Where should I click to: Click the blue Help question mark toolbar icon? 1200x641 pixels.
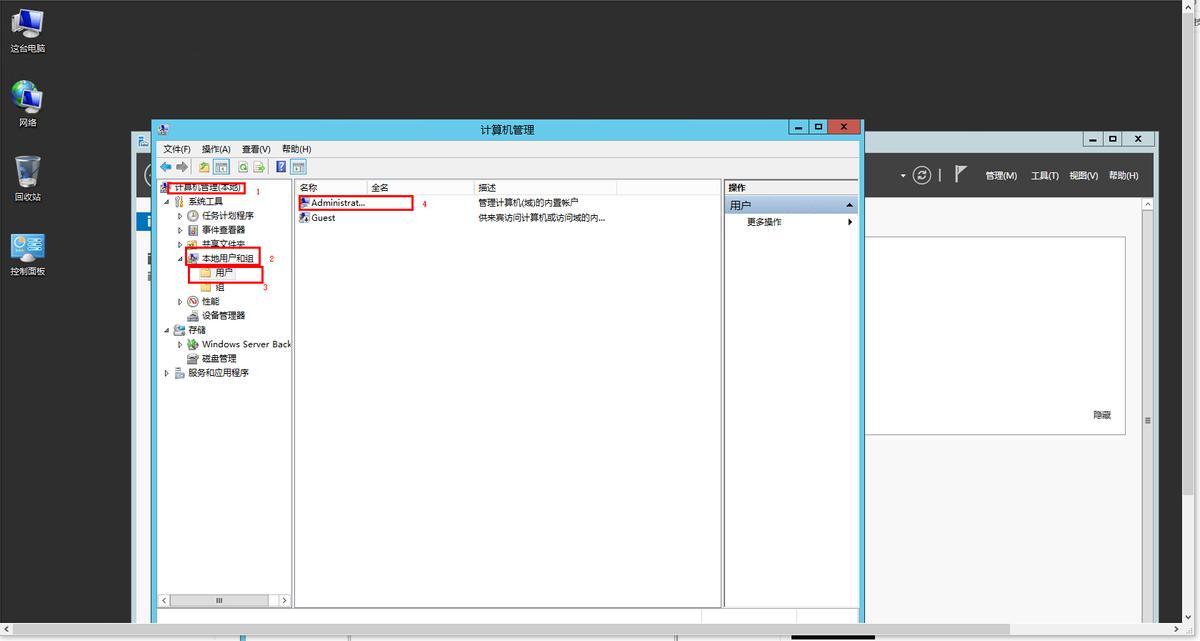(281, 167)
